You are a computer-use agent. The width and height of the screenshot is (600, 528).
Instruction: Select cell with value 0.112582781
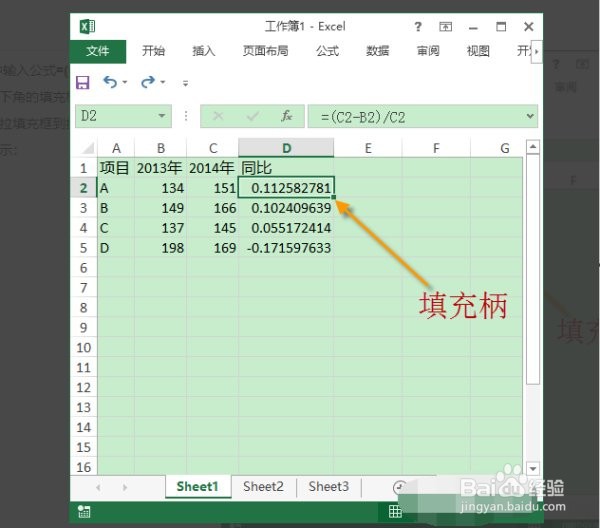286,188
